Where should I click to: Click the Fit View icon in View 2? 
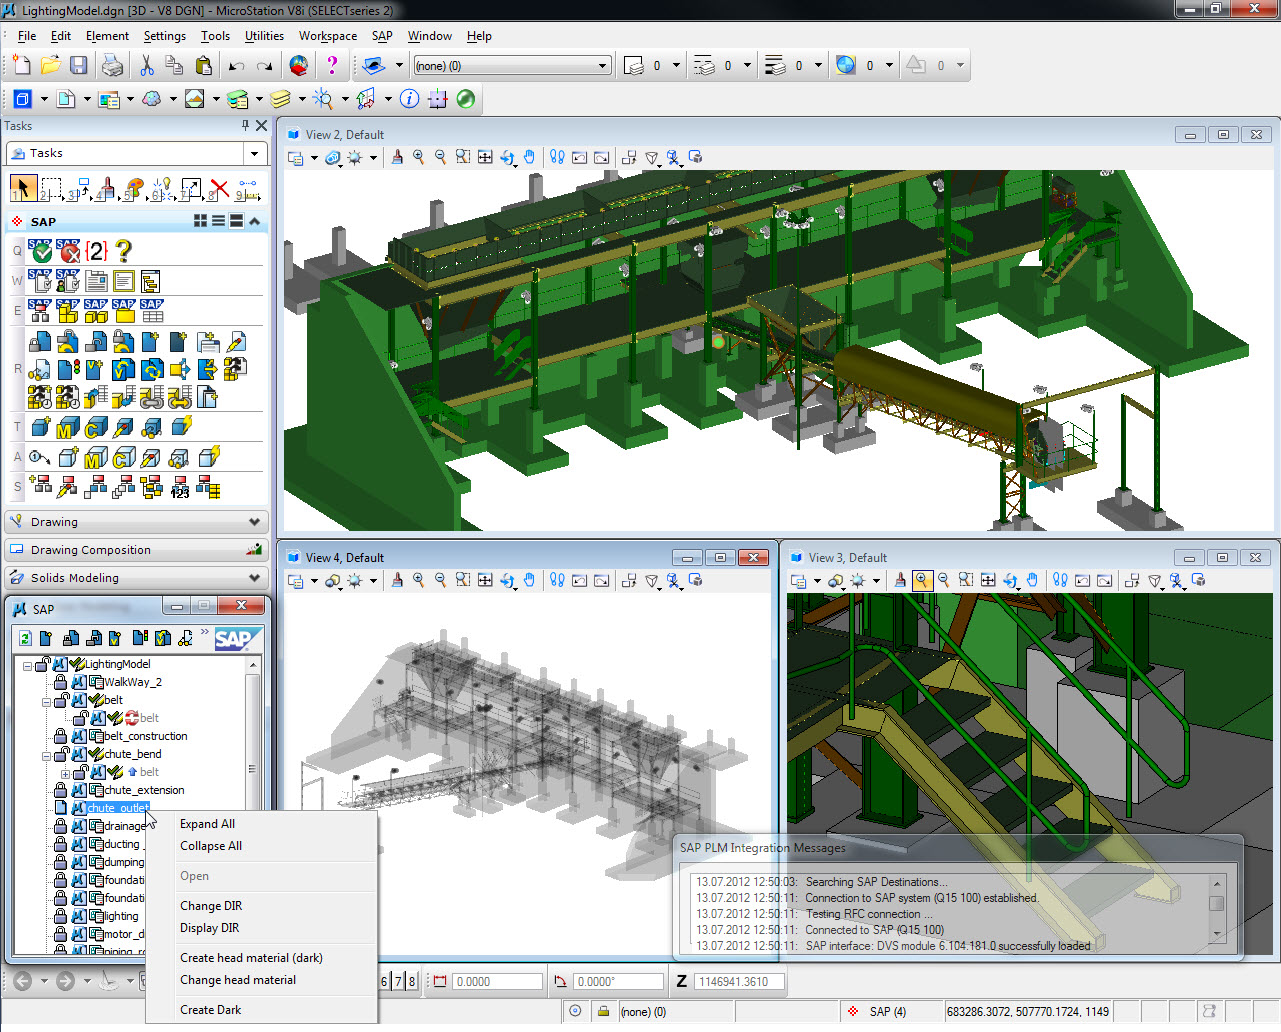pos(485,158)
